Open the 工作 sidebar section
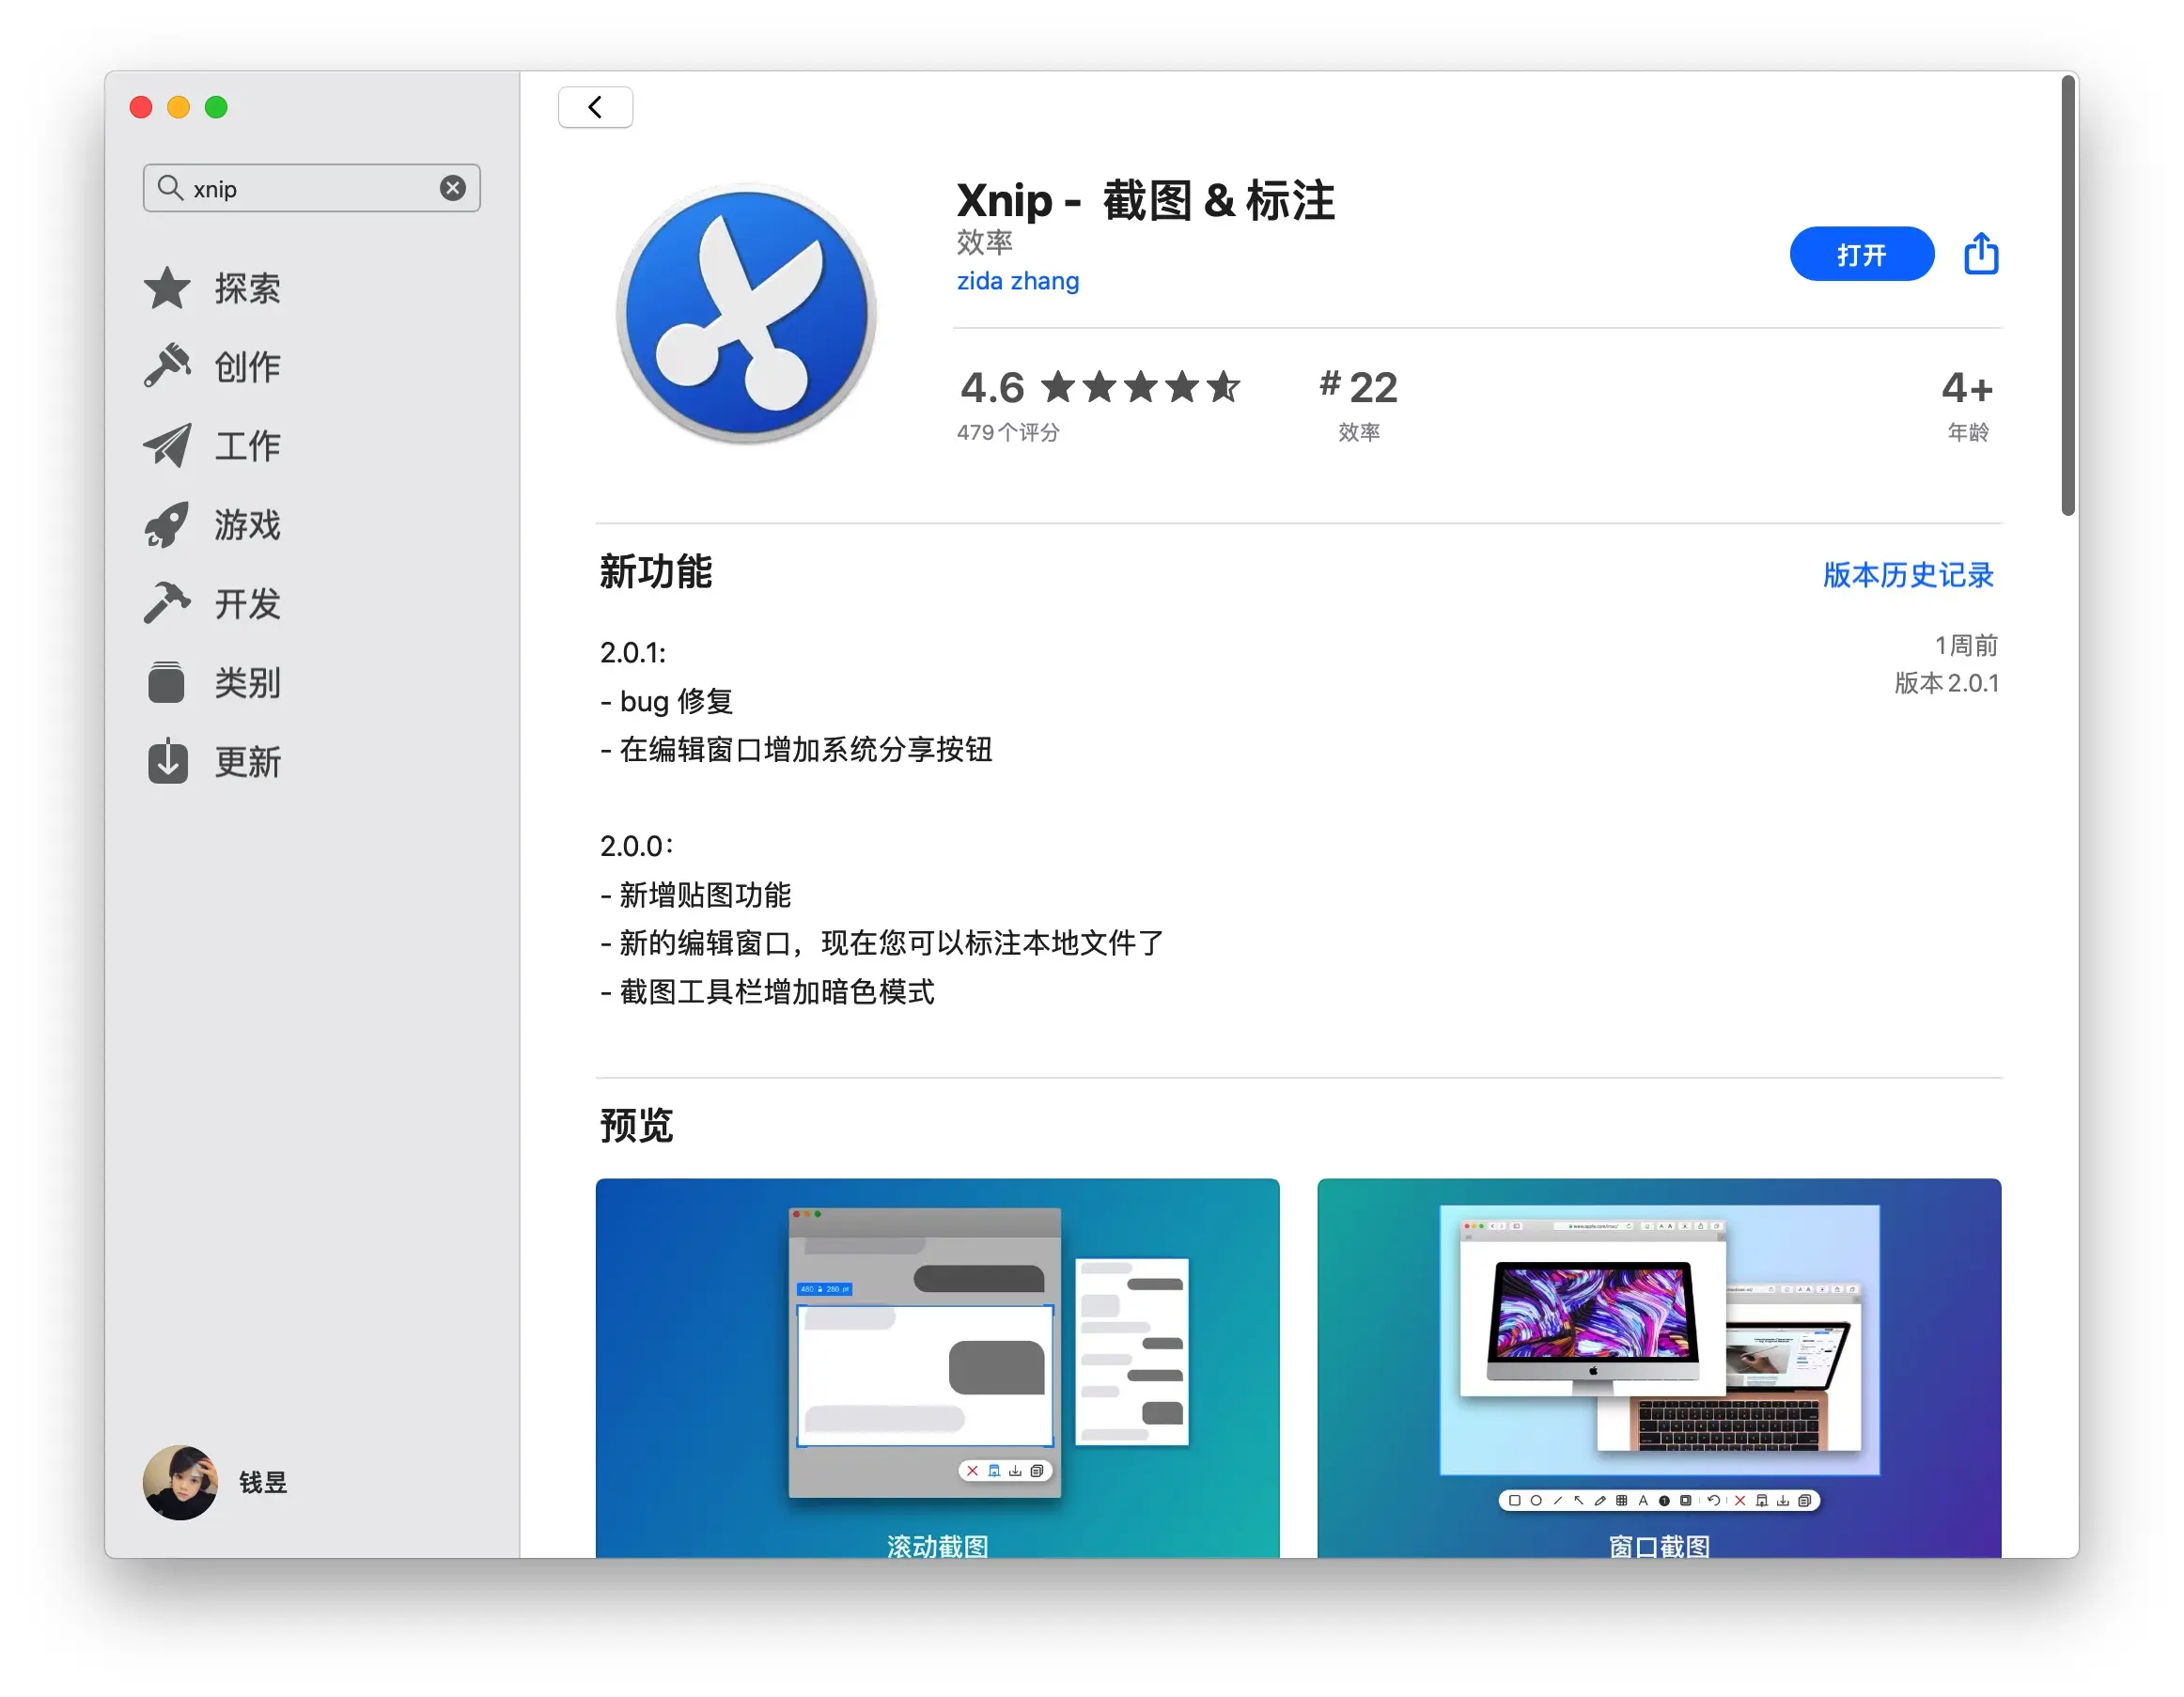This screenshot has height=1697, width=2184. coord(247,445)
